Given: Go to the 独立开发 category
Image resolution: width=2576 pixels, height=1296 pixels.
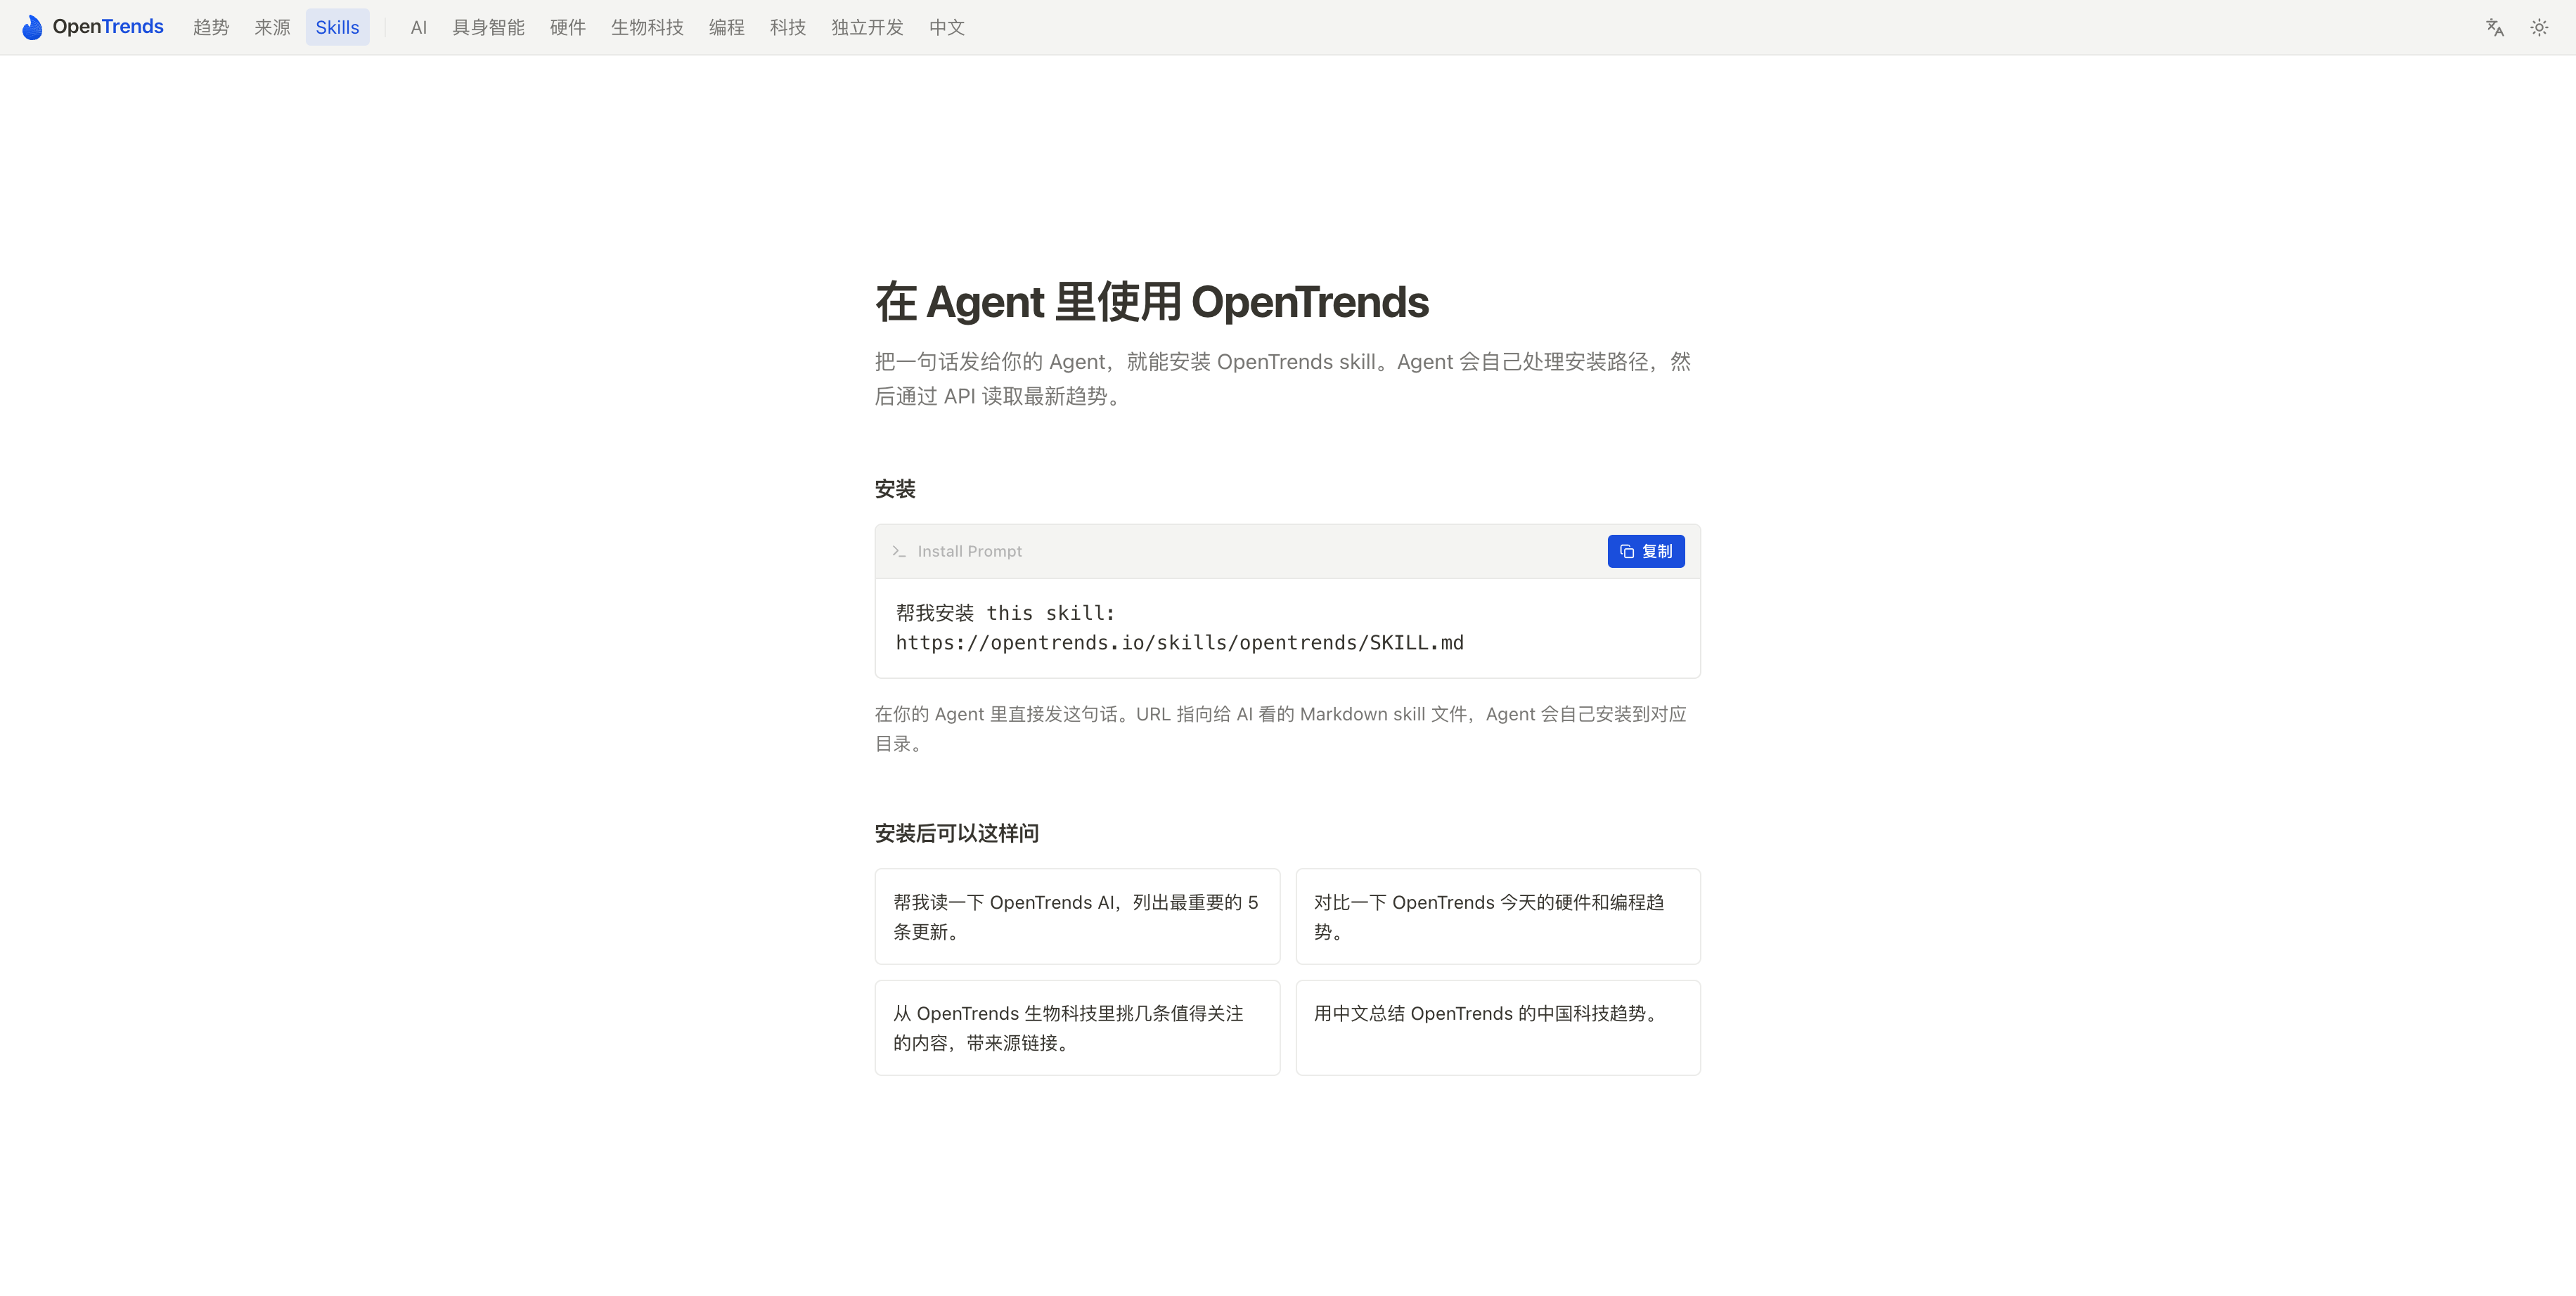Looking at the screenshot, I should coord(867,27).
